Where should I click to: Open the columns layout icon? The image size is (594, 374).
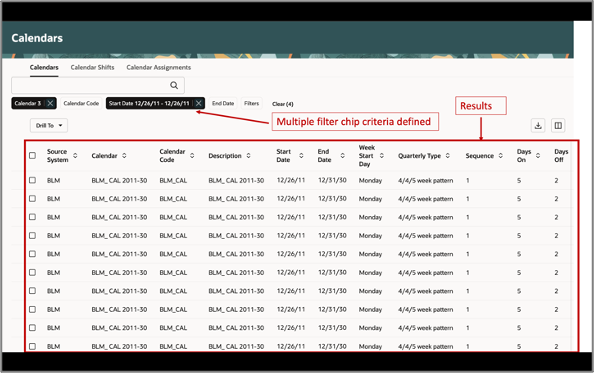[x=558, y=125]
